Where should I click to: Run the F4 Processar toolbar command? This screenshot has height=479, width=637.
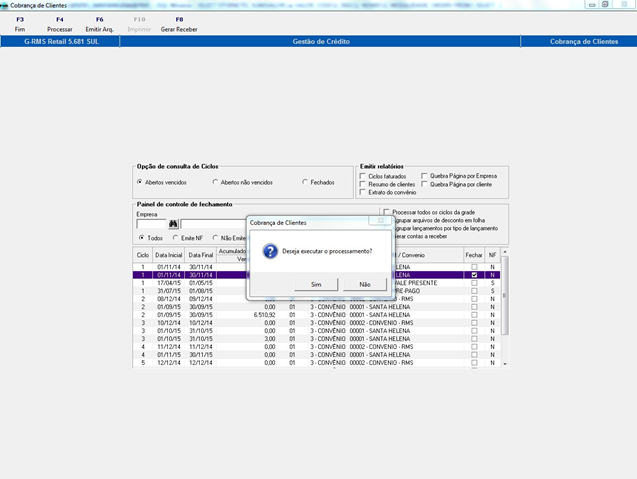coord(60,24)
